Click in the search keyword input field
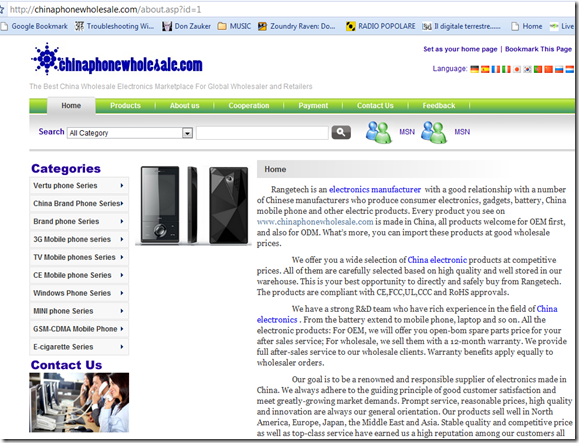 (x=262, y=133)
